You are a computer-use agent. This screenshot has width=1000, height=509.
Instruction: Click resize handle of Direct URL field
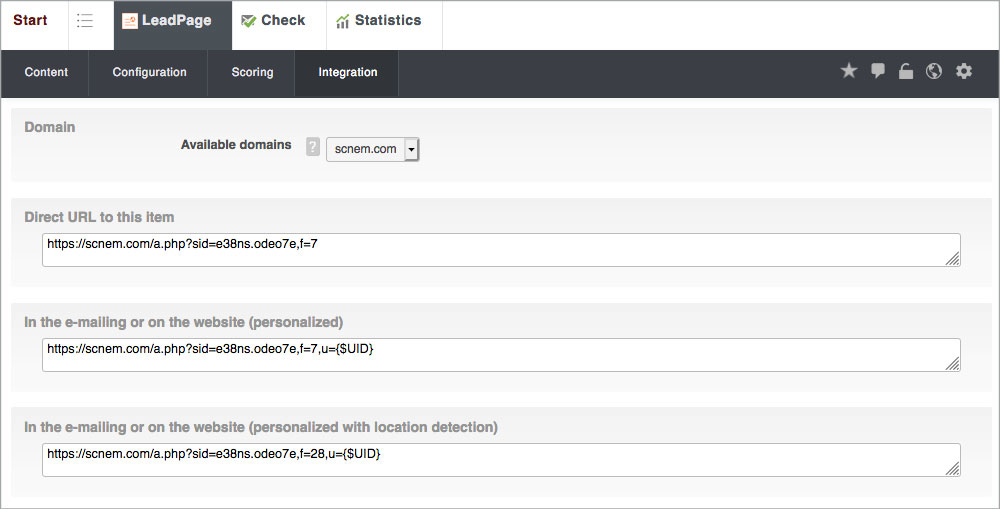(953, 259)
